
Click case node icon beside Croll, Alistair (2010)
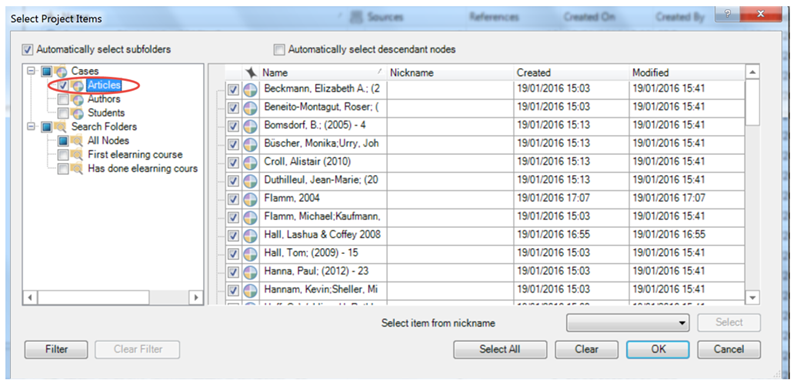[250, 162]
